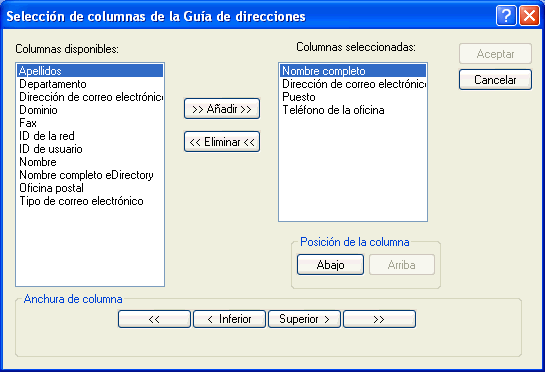Click the double right arrow width button

point(380,319)
